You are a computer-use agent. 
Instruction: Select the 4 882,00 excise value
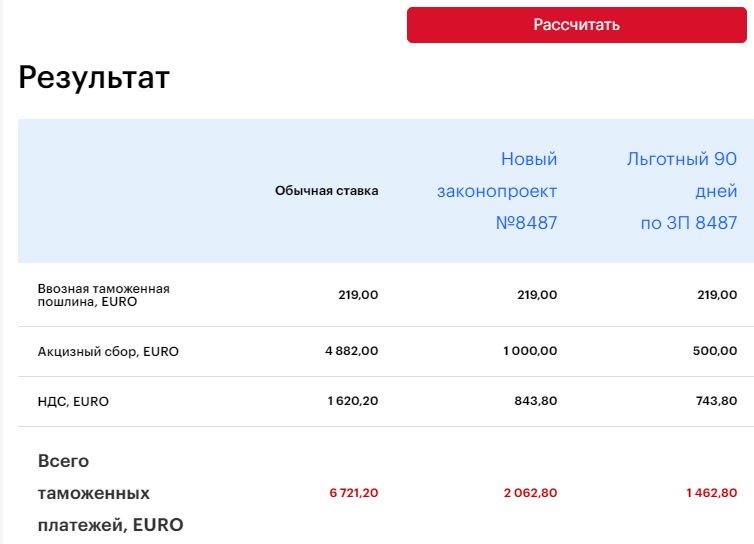(353, 351)
